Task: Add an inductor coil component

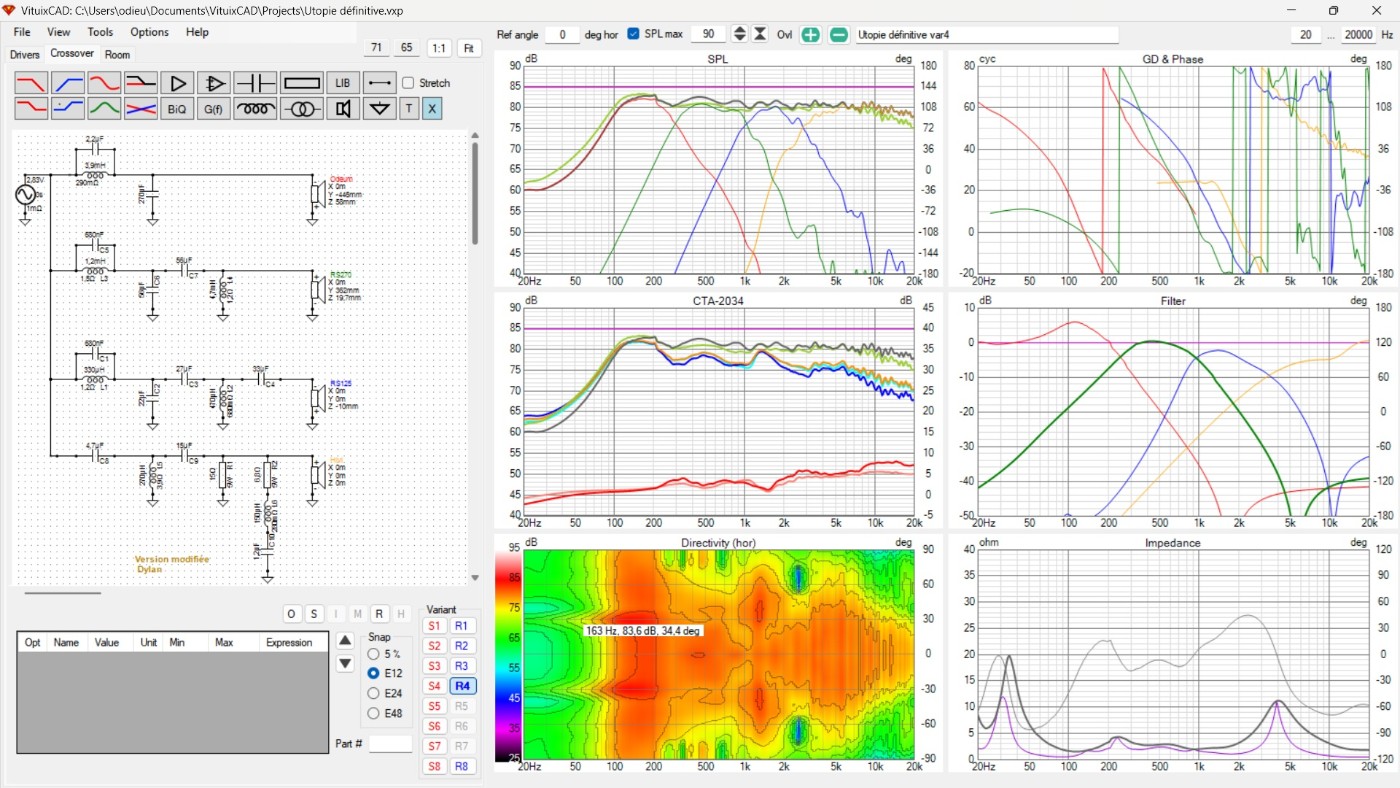Action: [x=255, y=109]
